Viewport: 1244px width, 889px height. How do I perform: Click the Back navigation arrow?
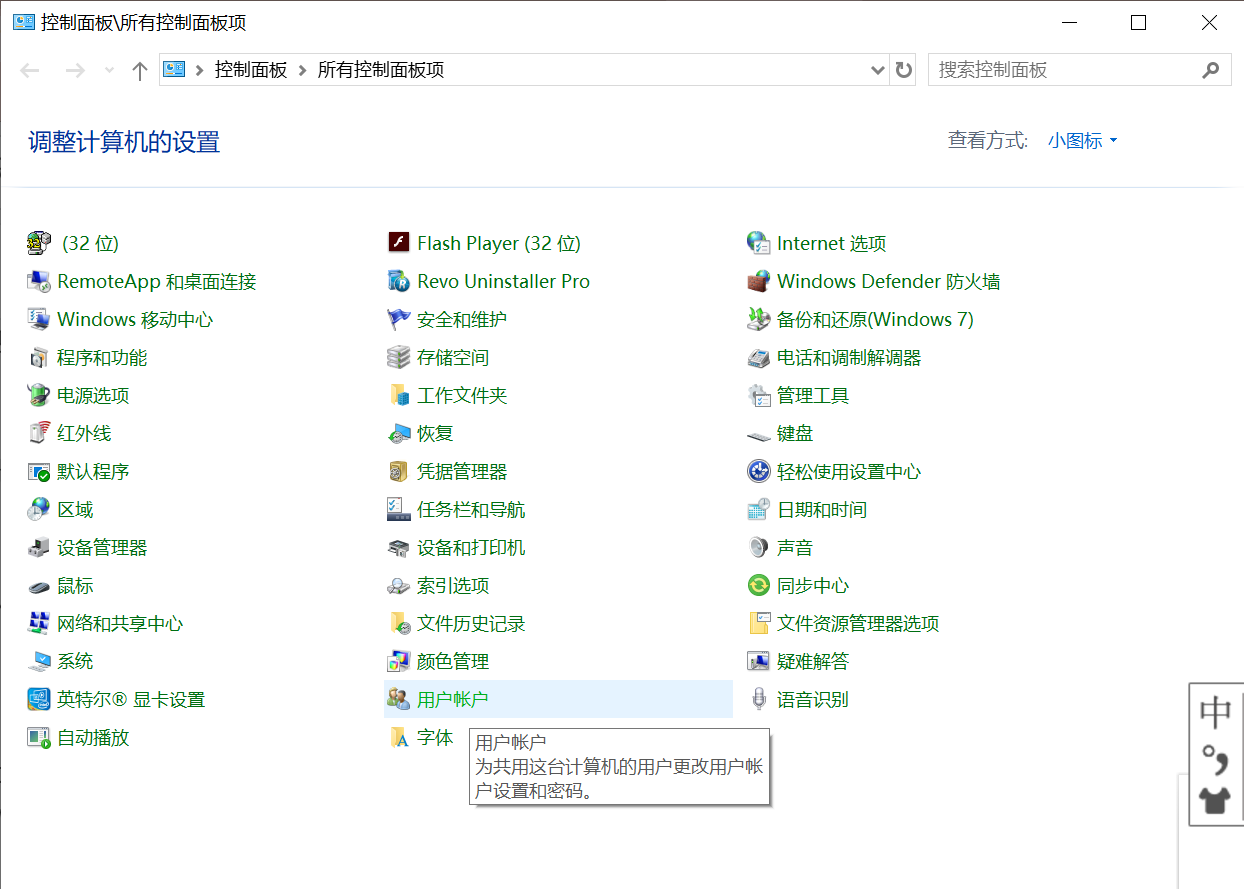(x=30, y=70)
